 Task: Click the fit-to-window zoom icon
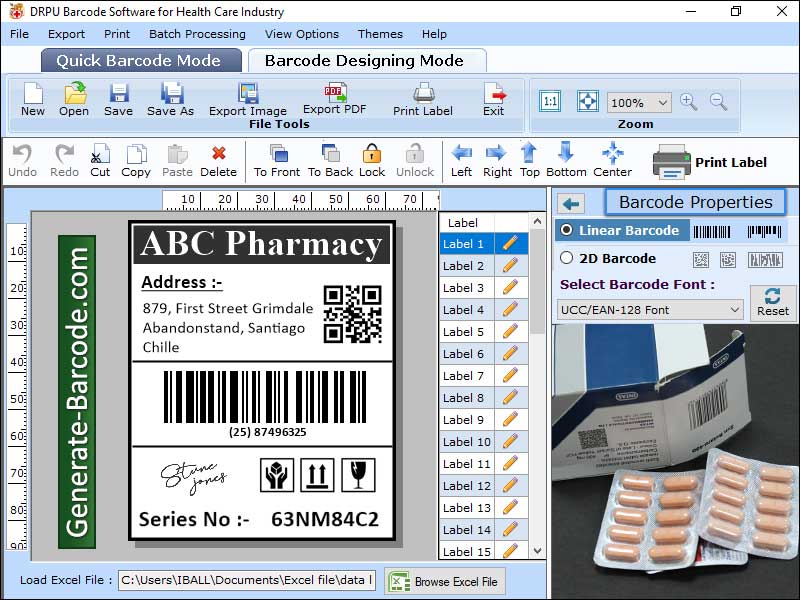click(587, 101)
